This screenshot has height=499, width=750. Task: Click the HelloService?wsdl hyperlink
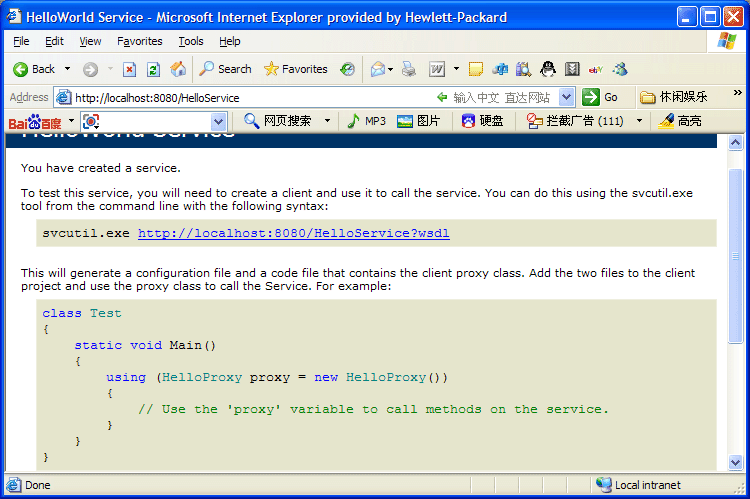[x=293, y=233]
